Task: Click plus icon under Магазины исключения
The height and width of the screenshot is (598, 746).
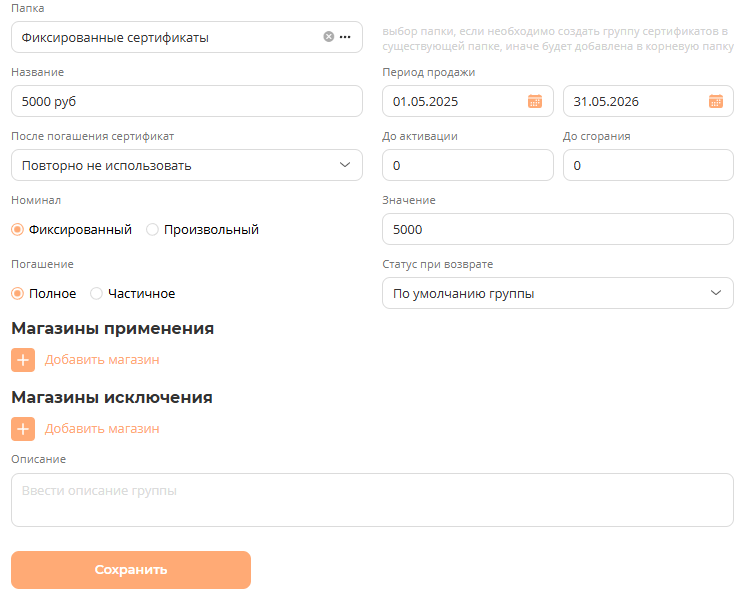Action: [23, 429]
